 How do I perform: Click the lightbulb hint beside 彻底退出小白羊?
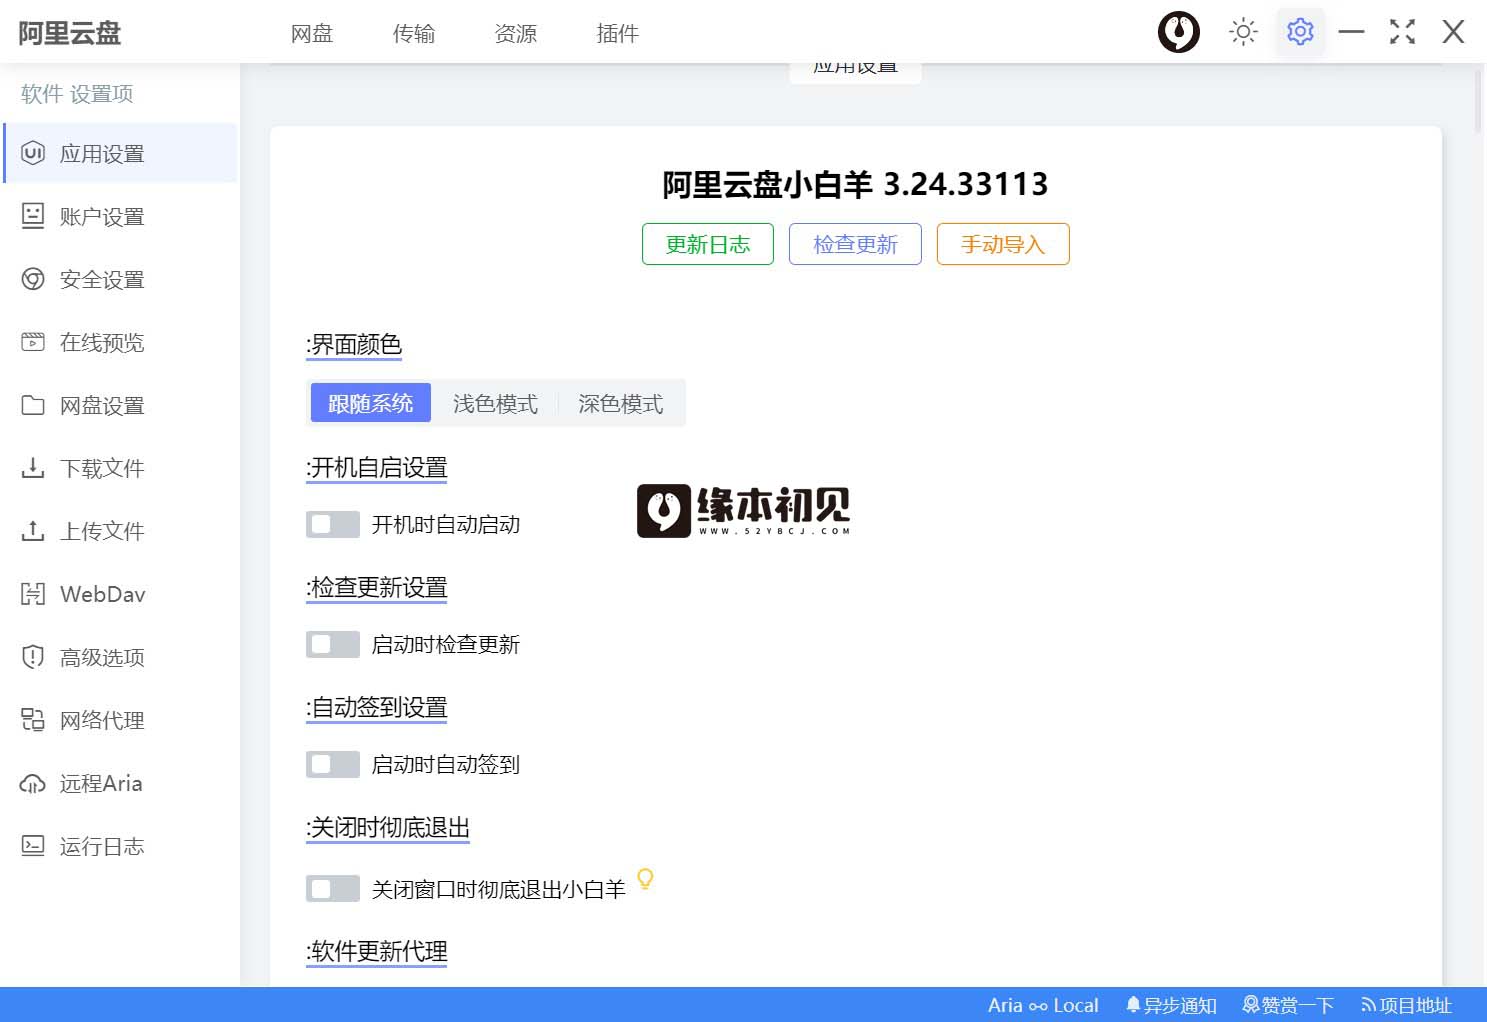click(646, 879)
